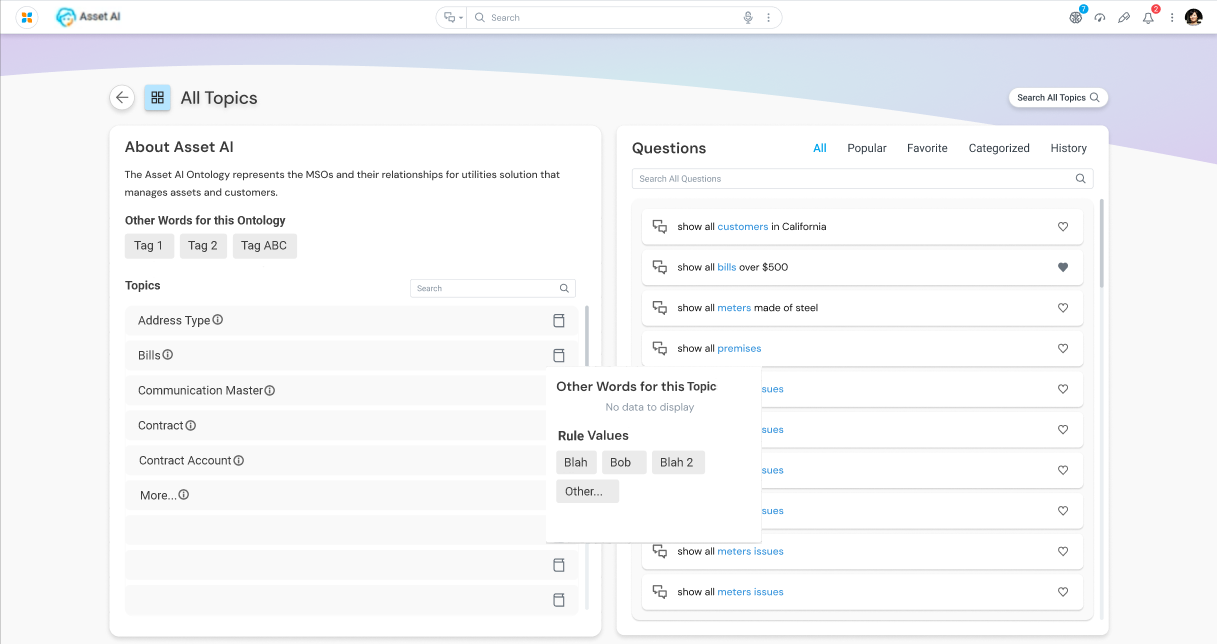This screenshot has height=644, width=1217.
Task: Open the app launcher grid icon
Action: (x=27, y=17)
